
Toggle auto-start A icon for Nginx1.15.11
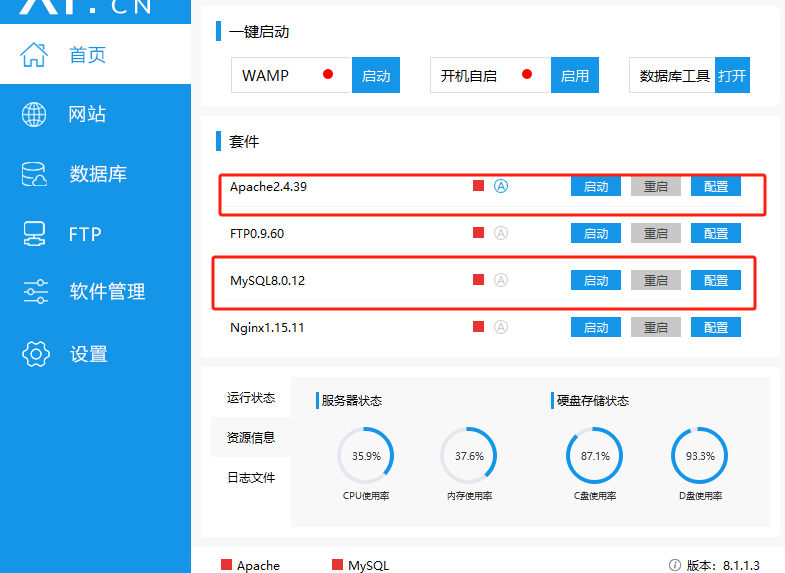[x=501, y=327]
